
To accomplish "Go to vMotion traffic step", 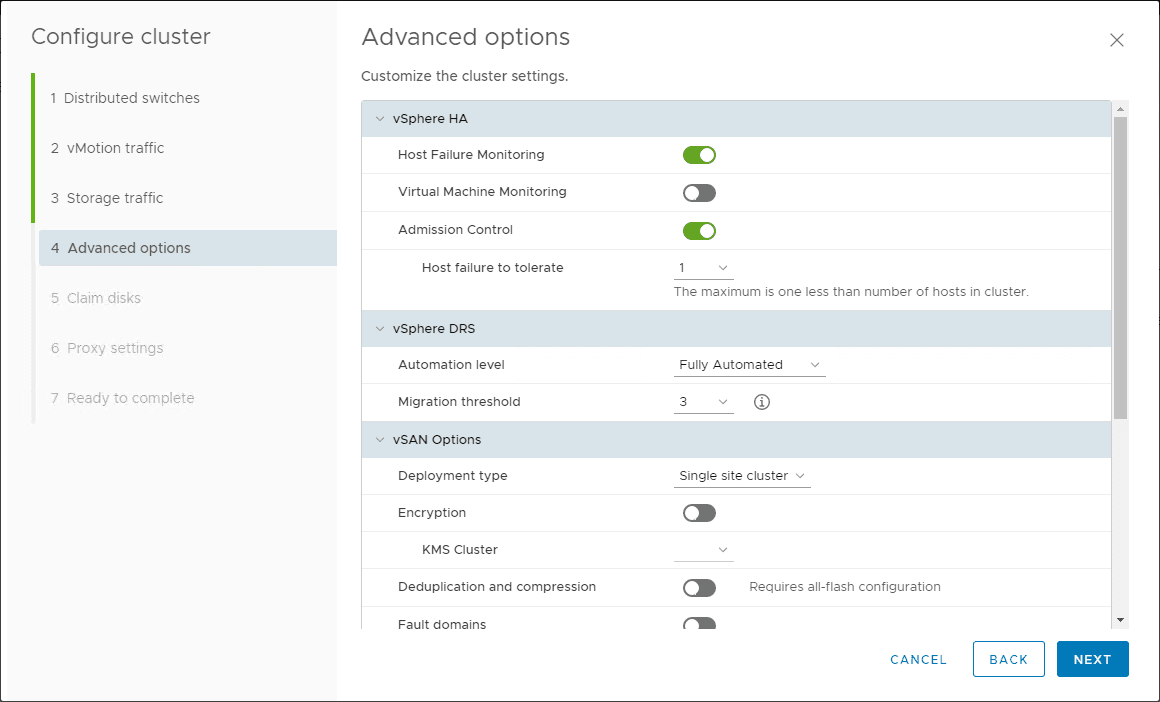I will tap(115, 148).
